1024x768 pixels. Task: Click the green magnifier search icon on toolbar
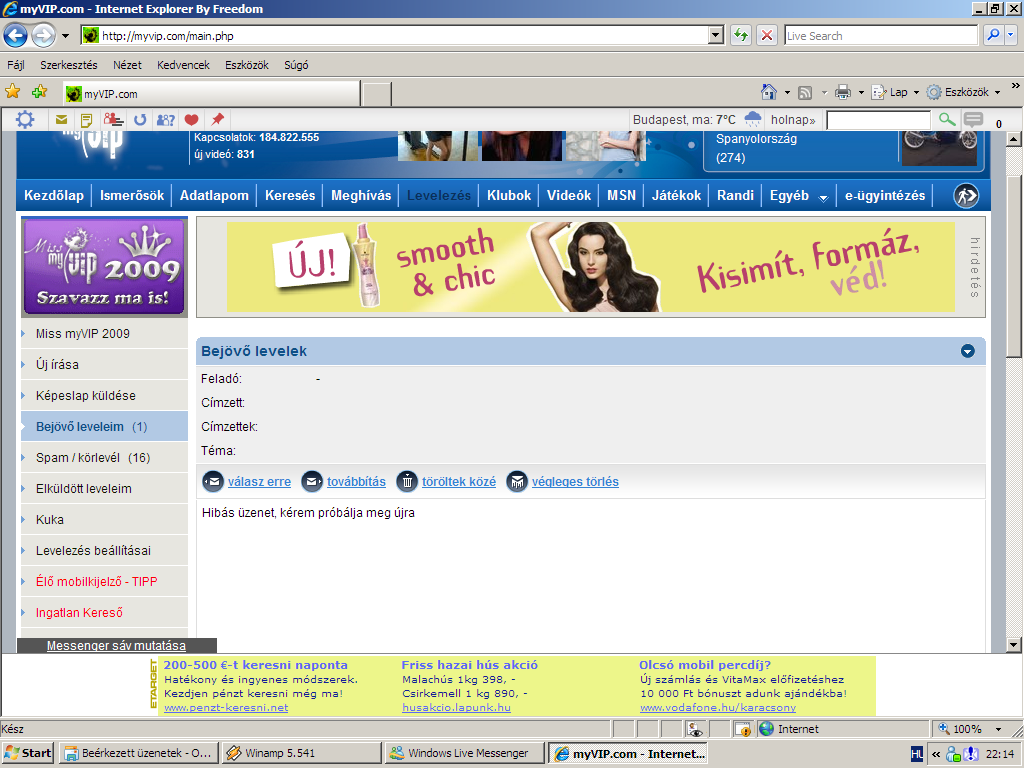click(947, 119)
